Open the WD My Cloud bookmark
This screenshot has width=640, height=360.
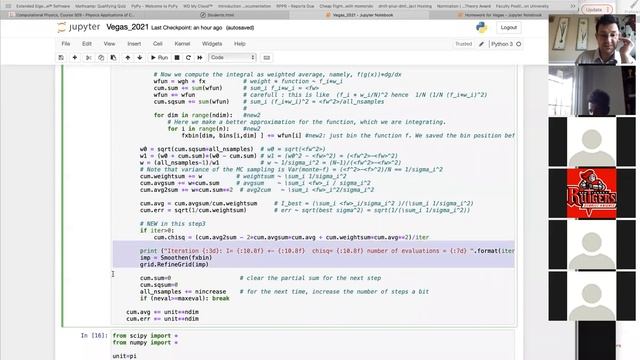click(x=198, y=6)
